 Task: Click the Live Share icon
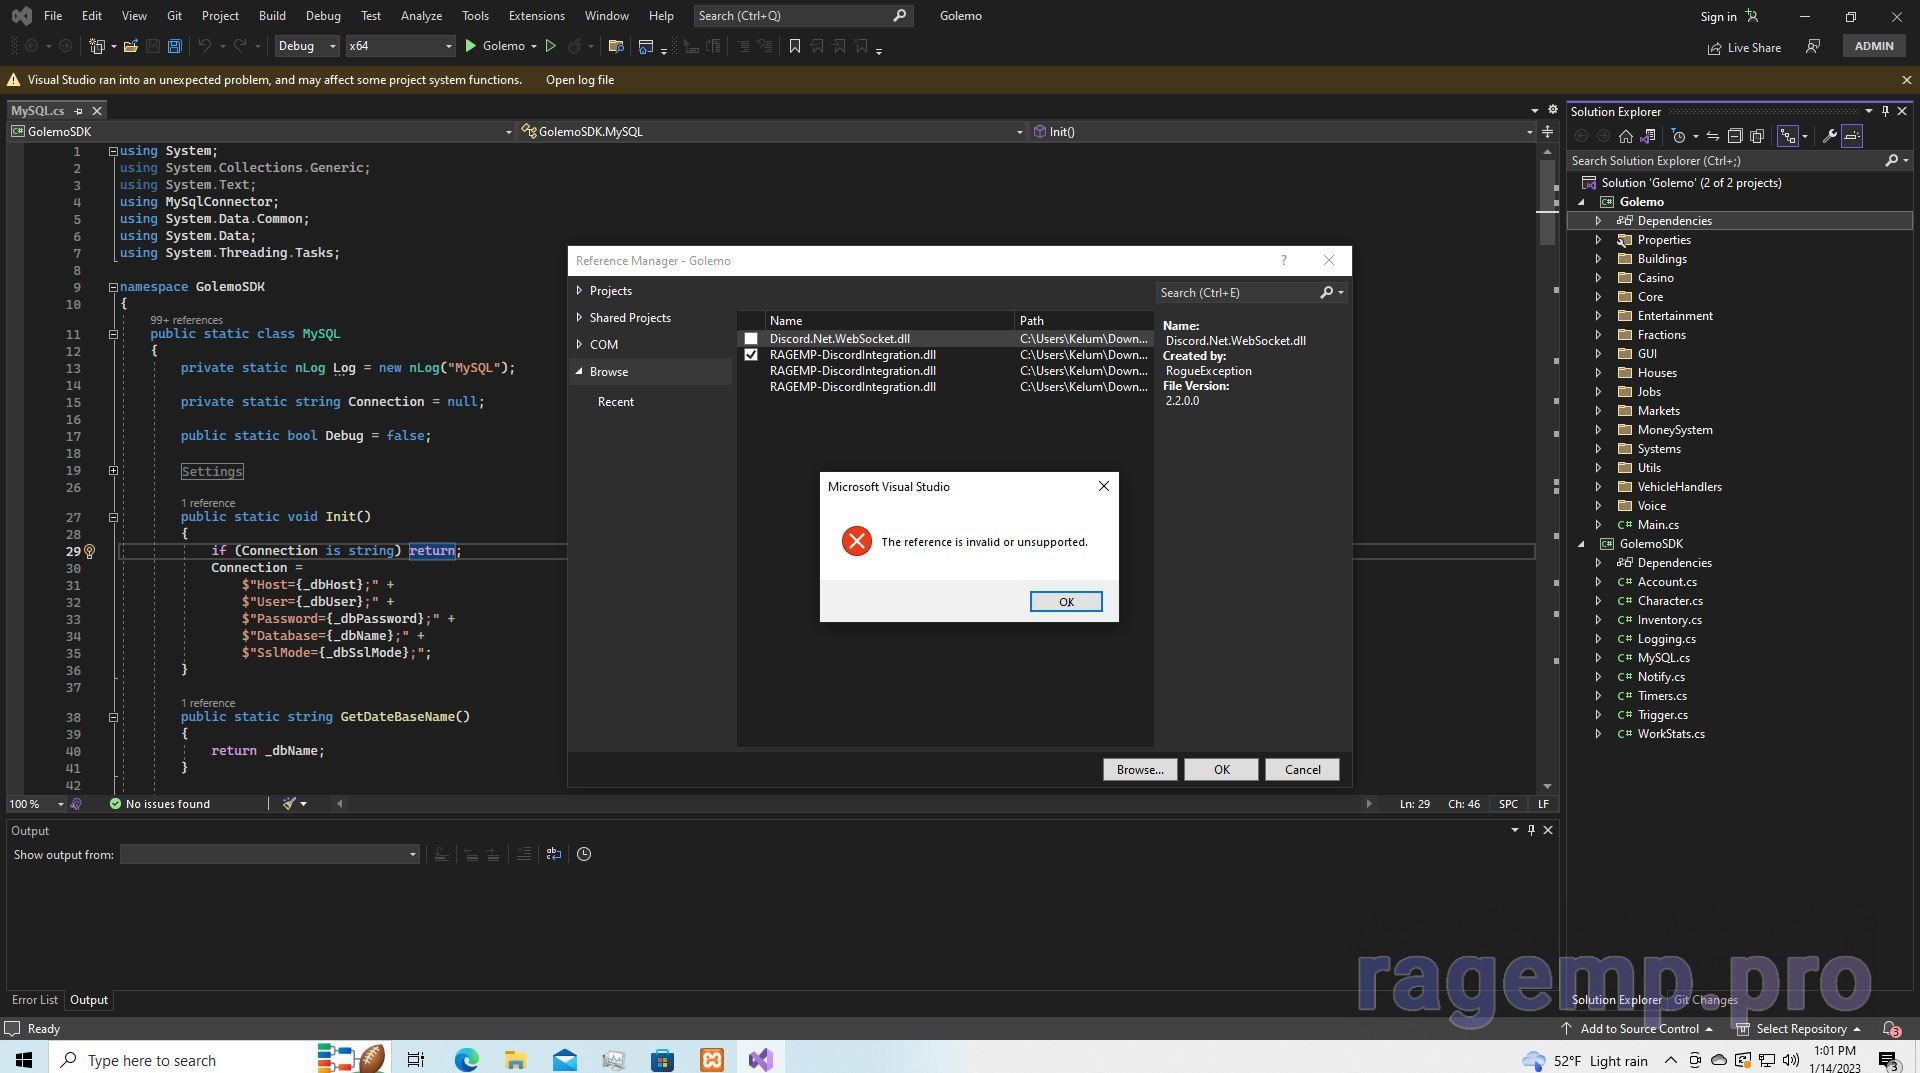(1715, 47)
